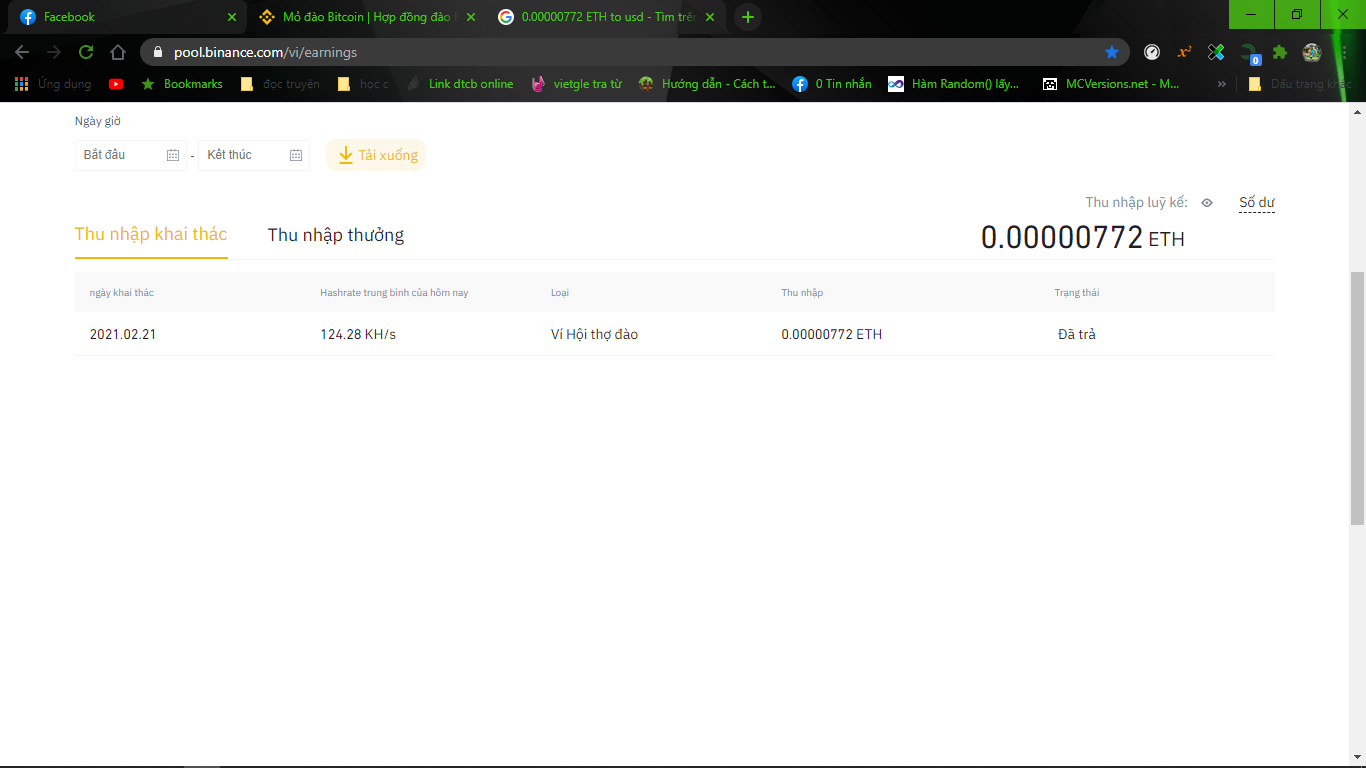Click the Kết thúc end date field
This screenshot has height=768, width=1366.
point(254,155)
